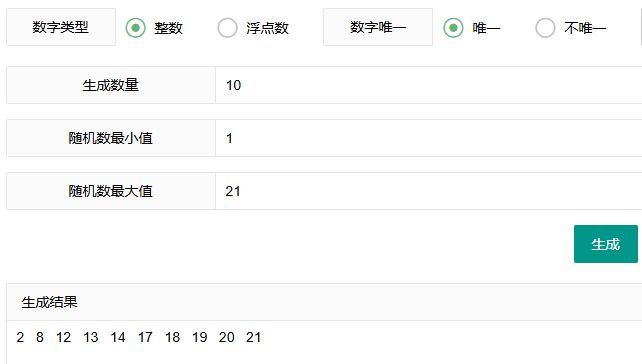Screen dimensions: 642x364
Task: Click result number 2
Action: click(20, 337)
